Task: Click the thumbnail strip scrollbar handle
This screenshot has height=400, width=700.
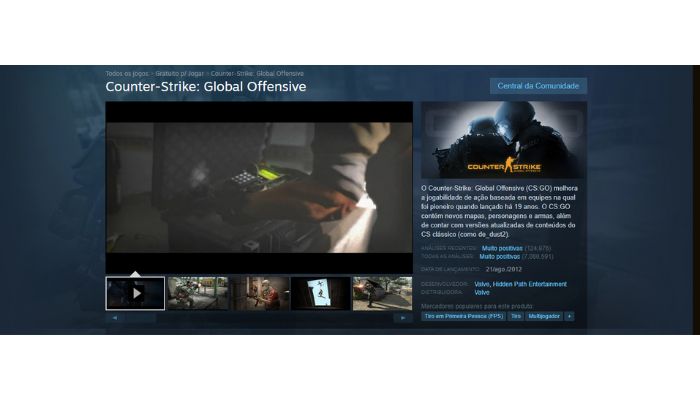Action: pos(140,318)
